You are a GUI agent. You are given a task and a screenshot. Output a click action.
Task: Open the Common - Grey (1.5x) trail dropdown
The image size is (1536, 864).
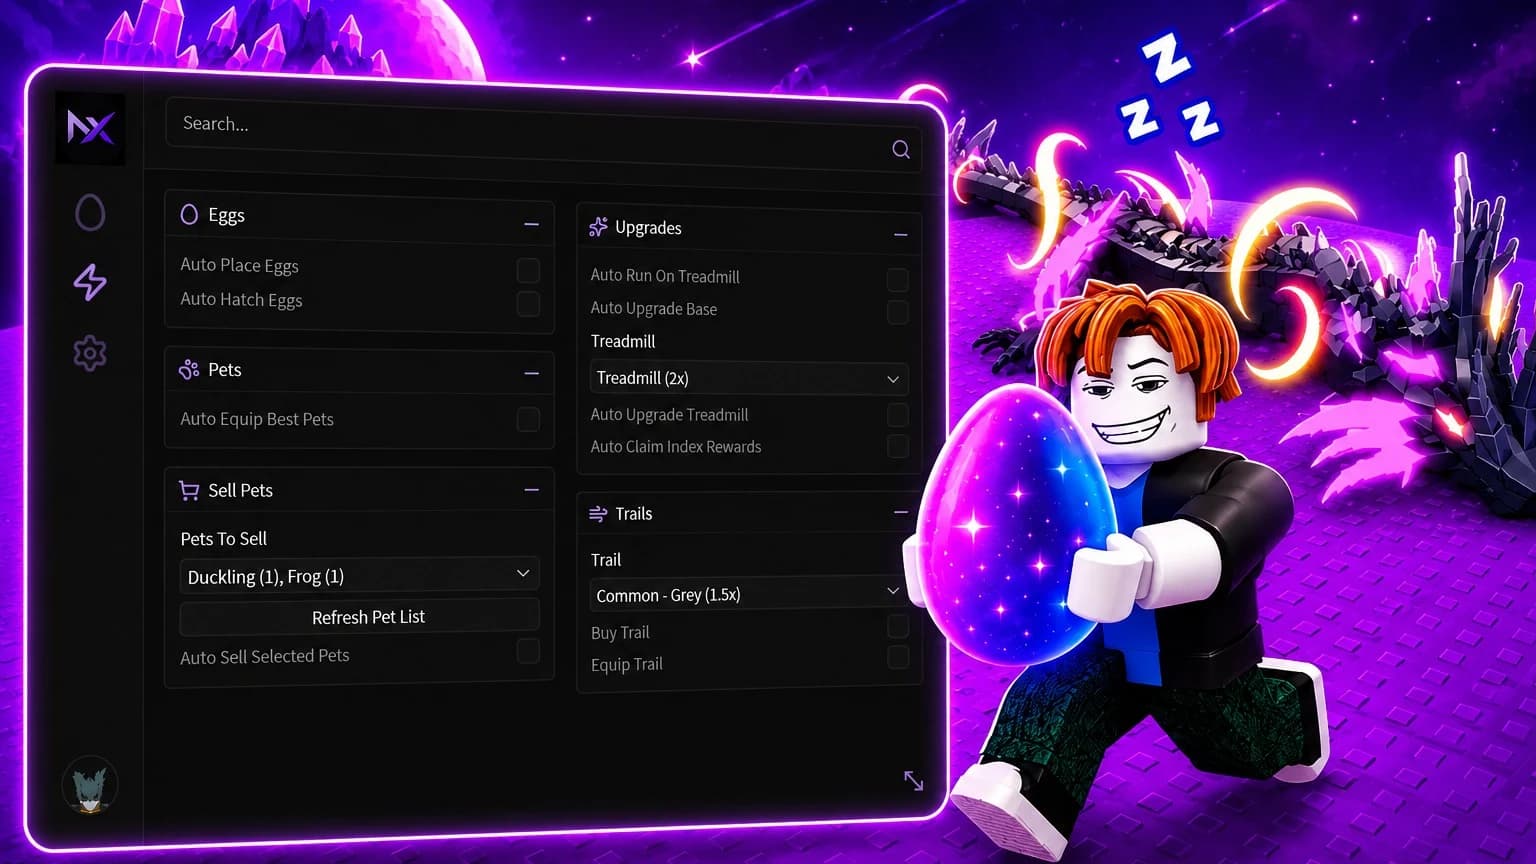tap(748, 593)
